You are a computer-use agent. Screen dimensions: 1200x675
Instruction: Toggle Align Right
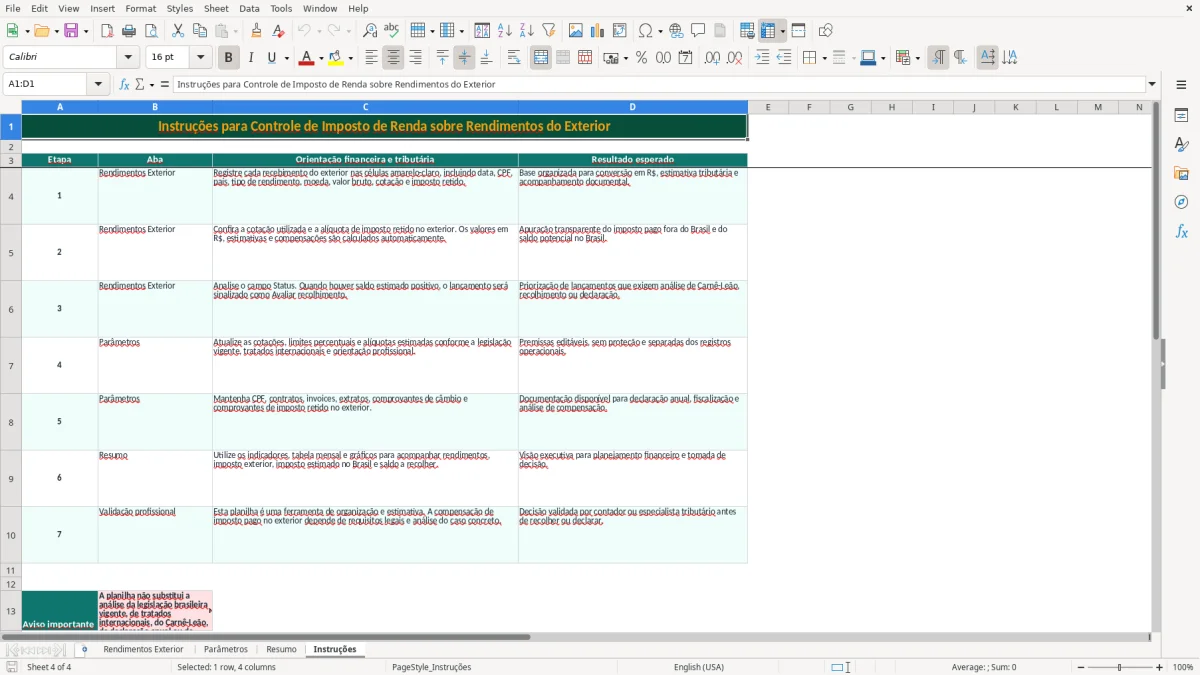tap(415, 58)
